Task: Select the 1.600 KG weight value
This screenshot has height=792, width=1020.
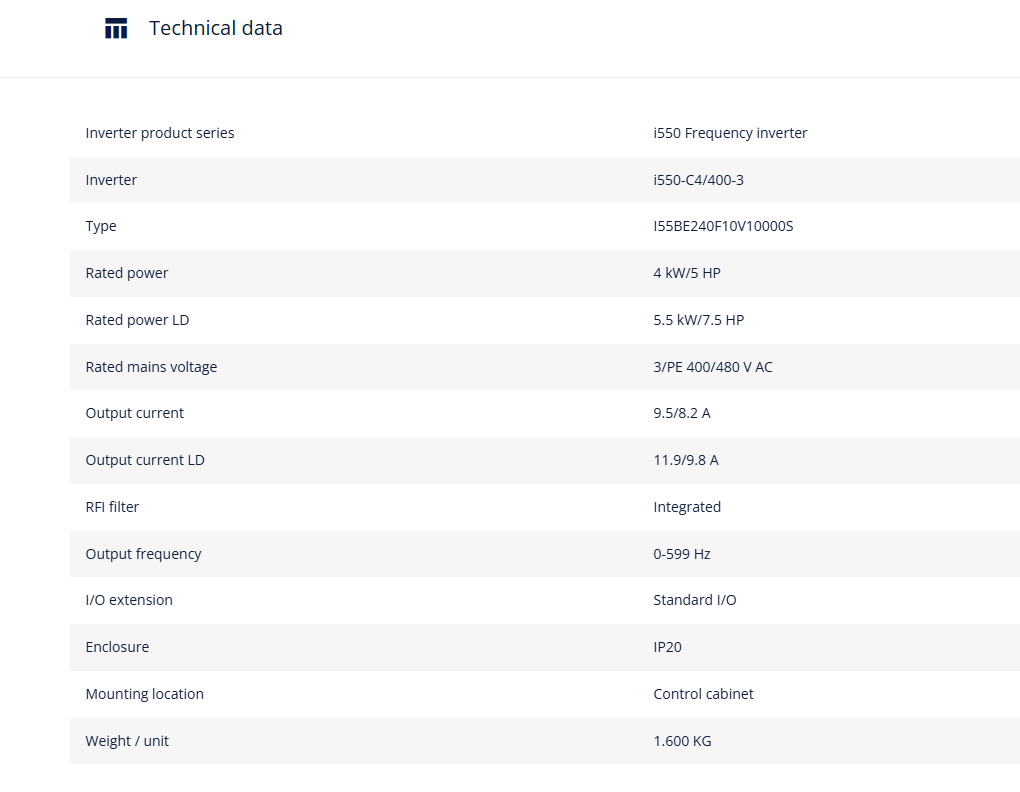Action: [682, 741]
